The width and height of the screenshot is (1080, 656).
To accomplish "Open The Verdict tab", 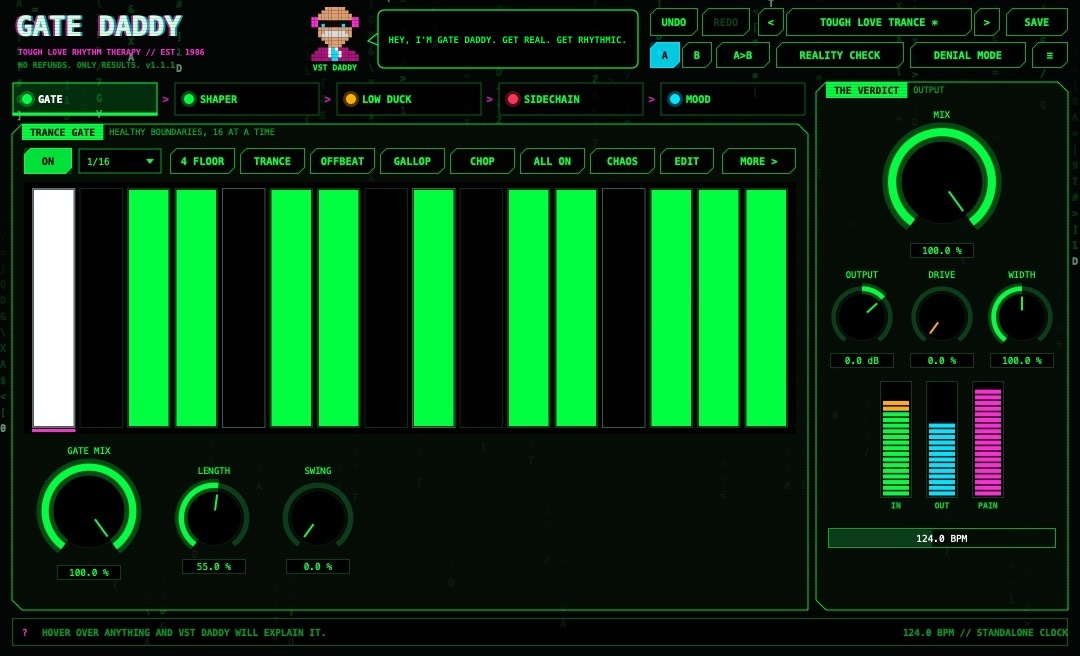I will pyautogui.click(x=866, y=90).
